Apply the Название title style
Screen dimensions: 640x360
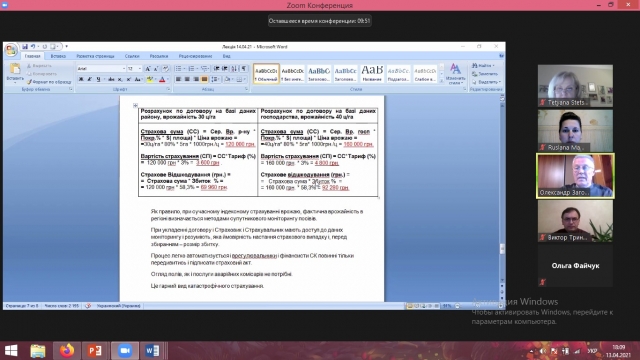point(372,73)
